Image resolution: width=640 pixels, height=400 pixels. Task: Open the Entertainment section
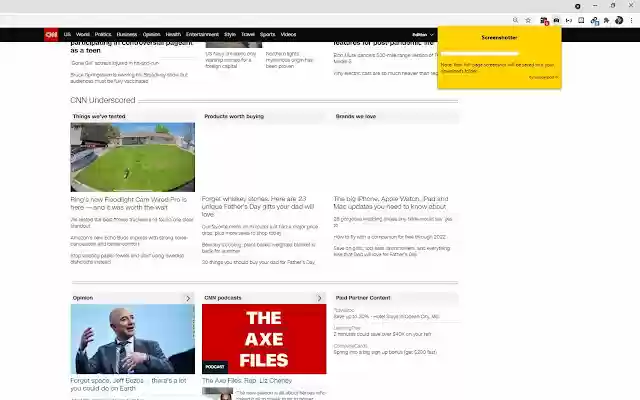pos(202,35)
